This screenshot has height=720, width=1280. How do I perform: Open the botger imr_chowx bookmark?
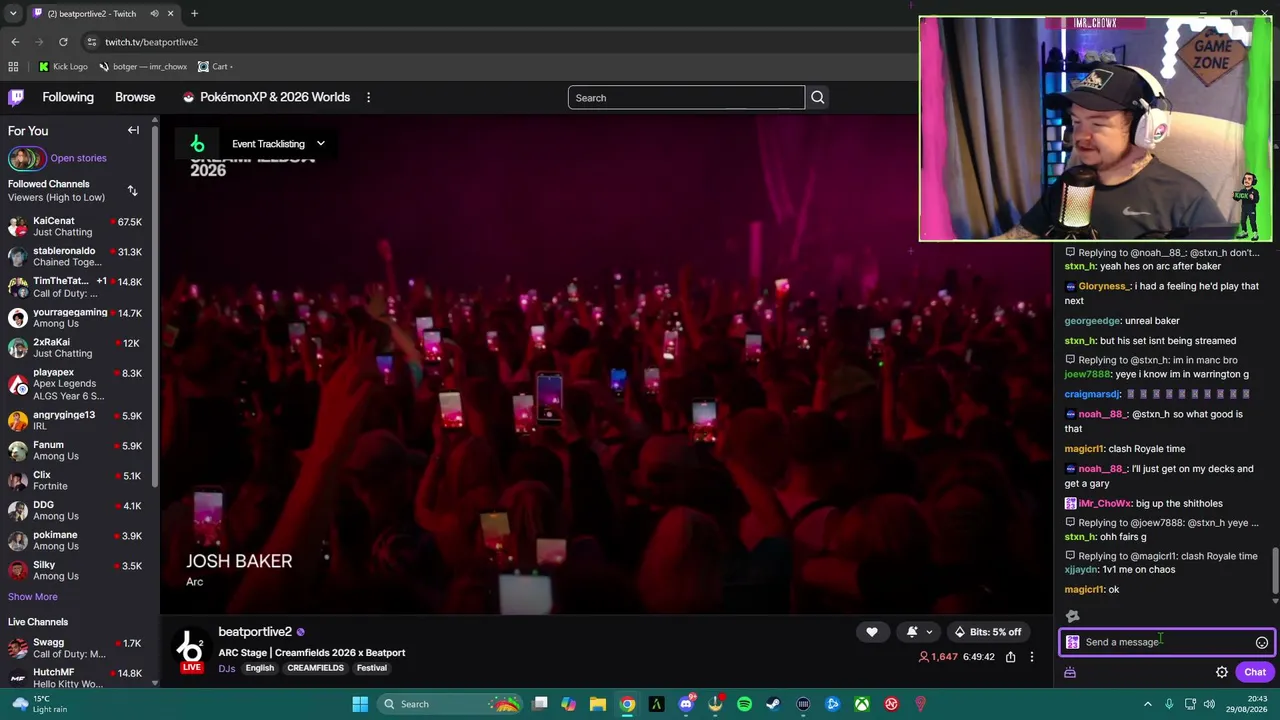[143, 66]
